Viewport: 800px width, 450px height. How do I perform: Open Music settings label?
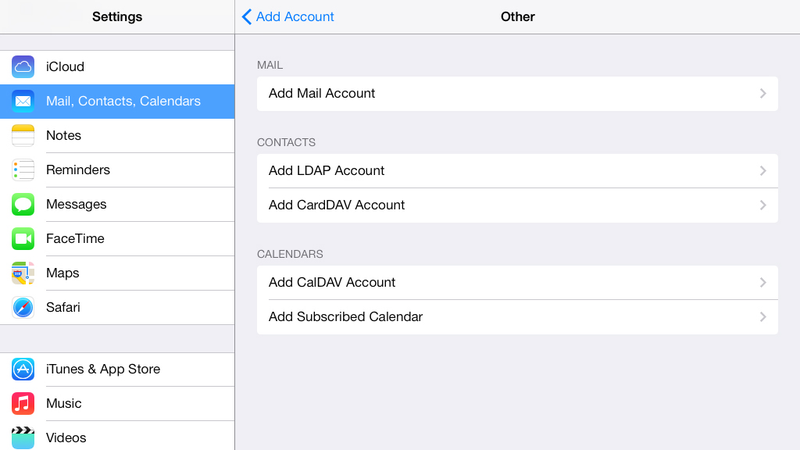pyautogui.click(x=64, y=404)
